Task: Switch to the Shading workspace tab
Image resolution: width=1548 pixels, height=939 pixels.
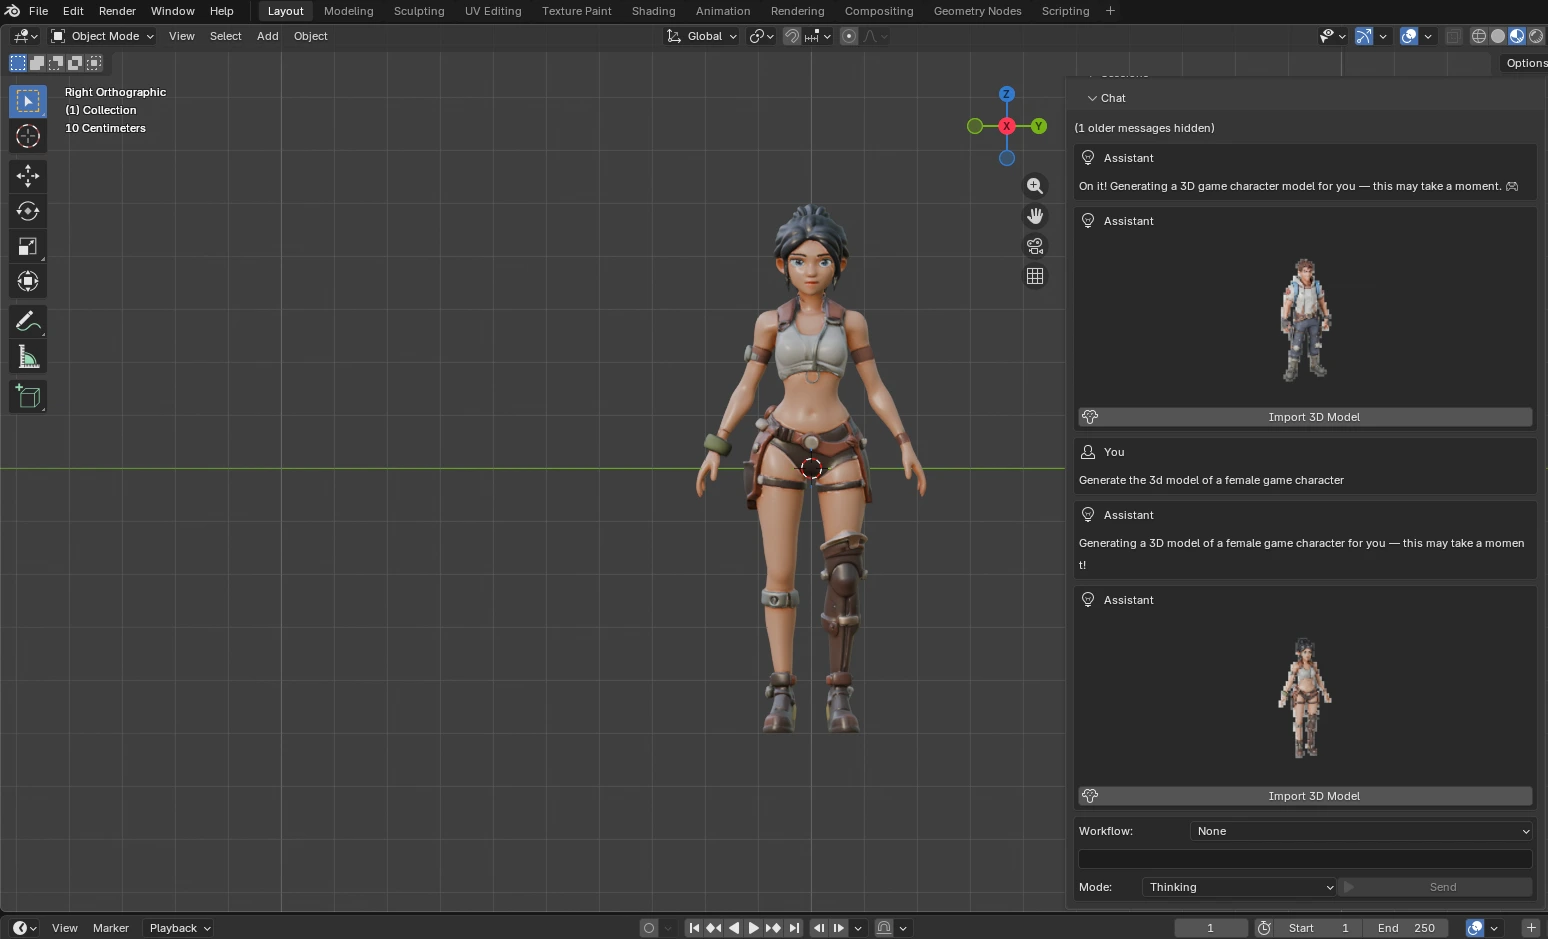Action: tap(653, 11)
